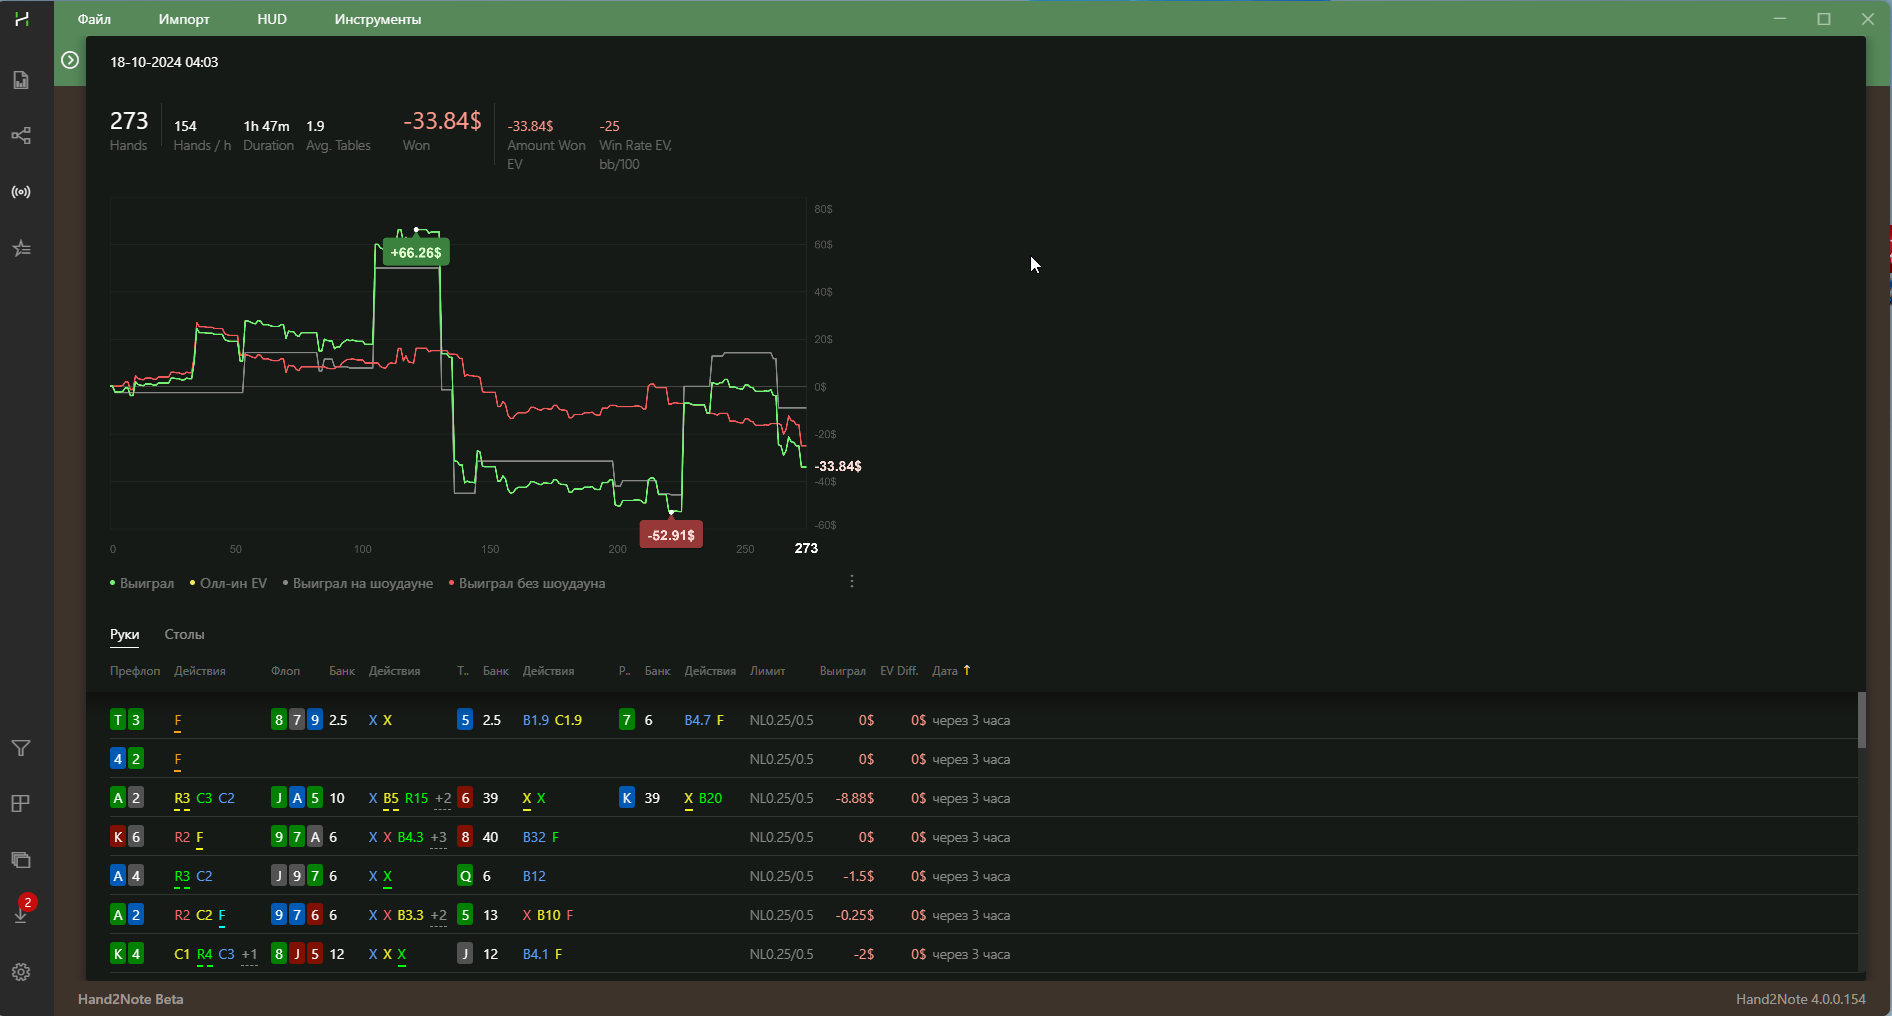Click the 1.9 Avg. Tables statistic
This screenshot has height=1016, width=1892.
click(x=338, y=135)
